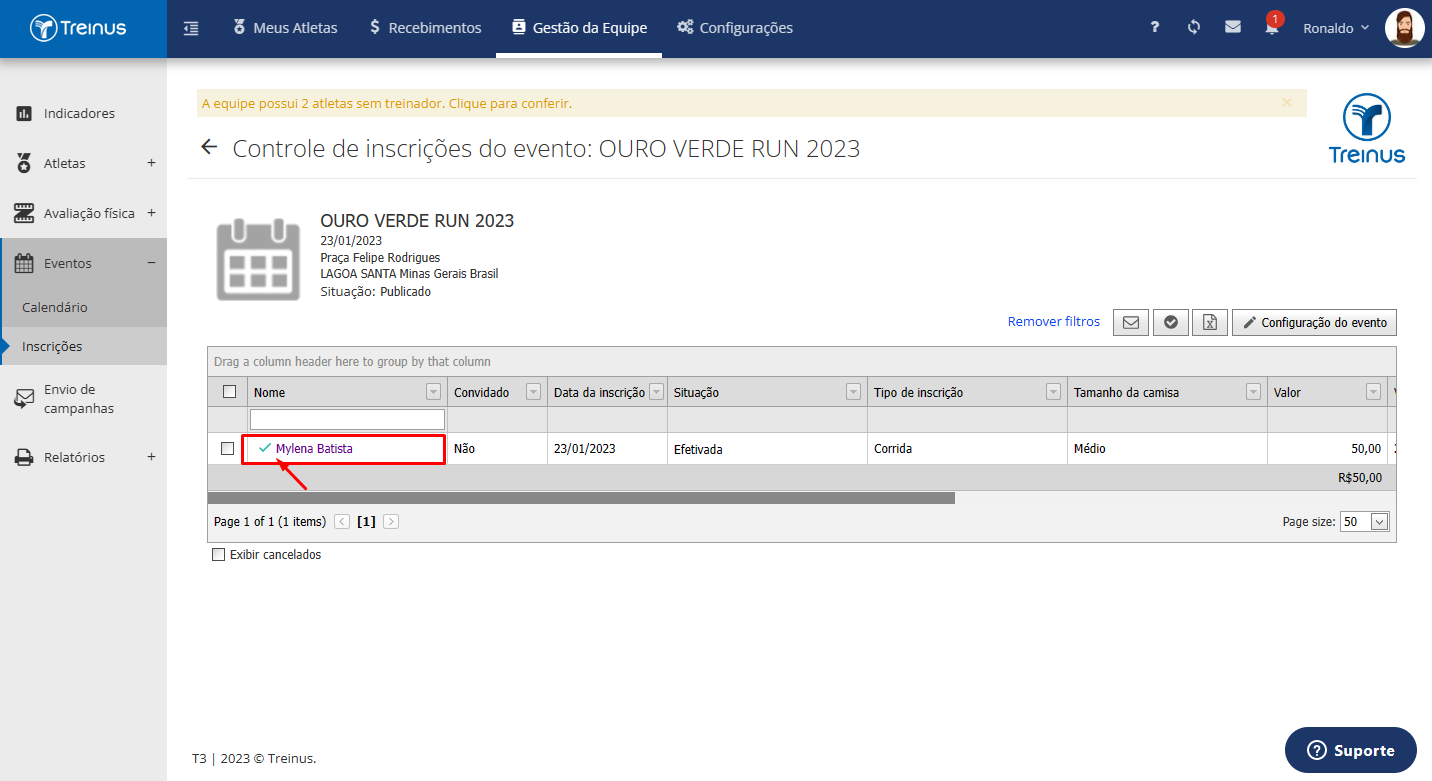Export registrations to Excel
The image size is (1432, 781).
(1210, 322)
